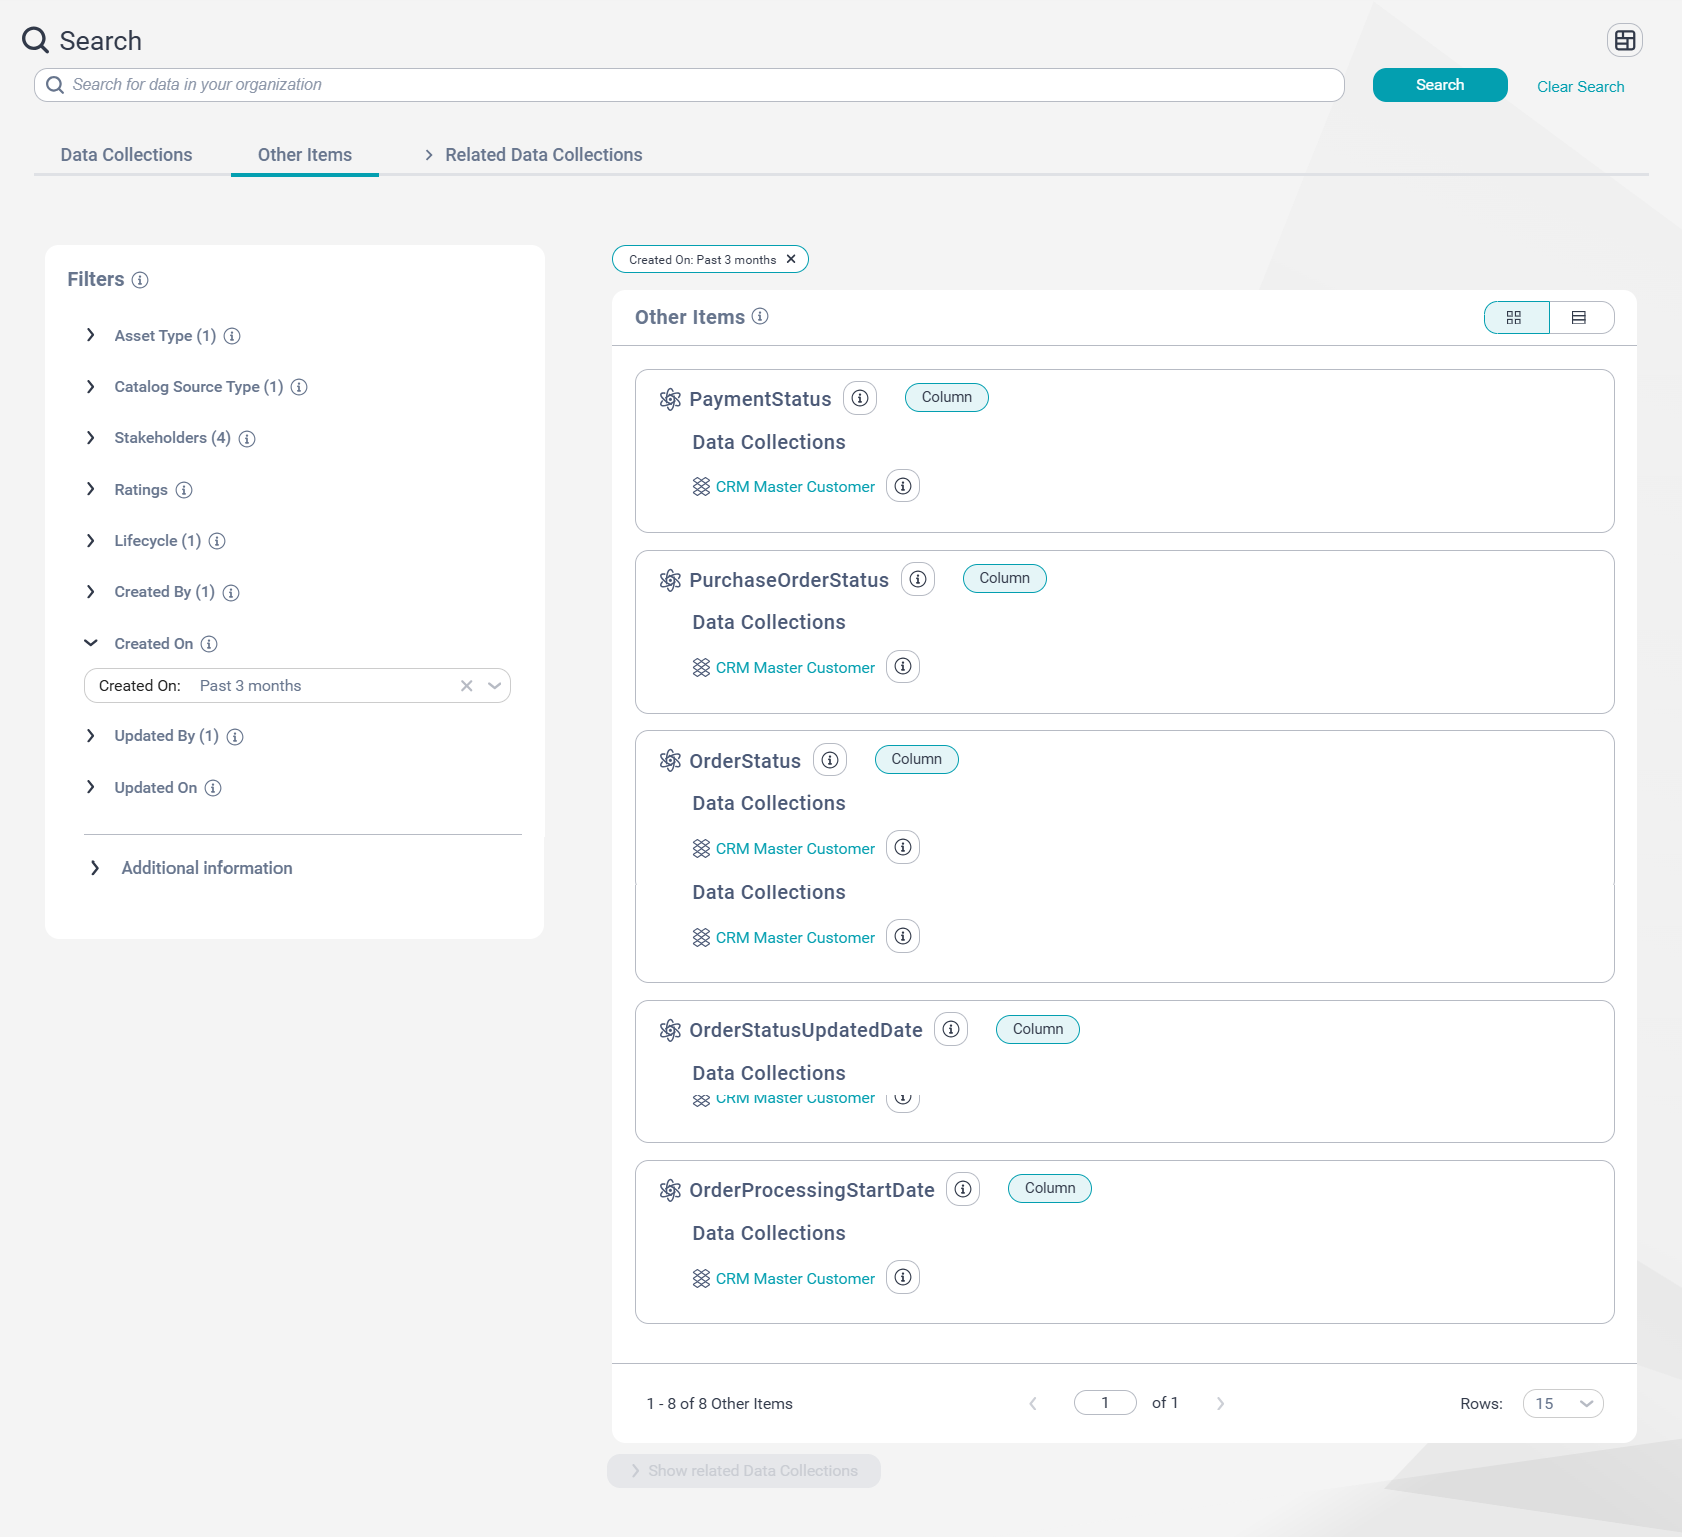The width and height of the screenshot is (1682, 1537).
Task: Expand Updated By filter
Action: (91, 736)
